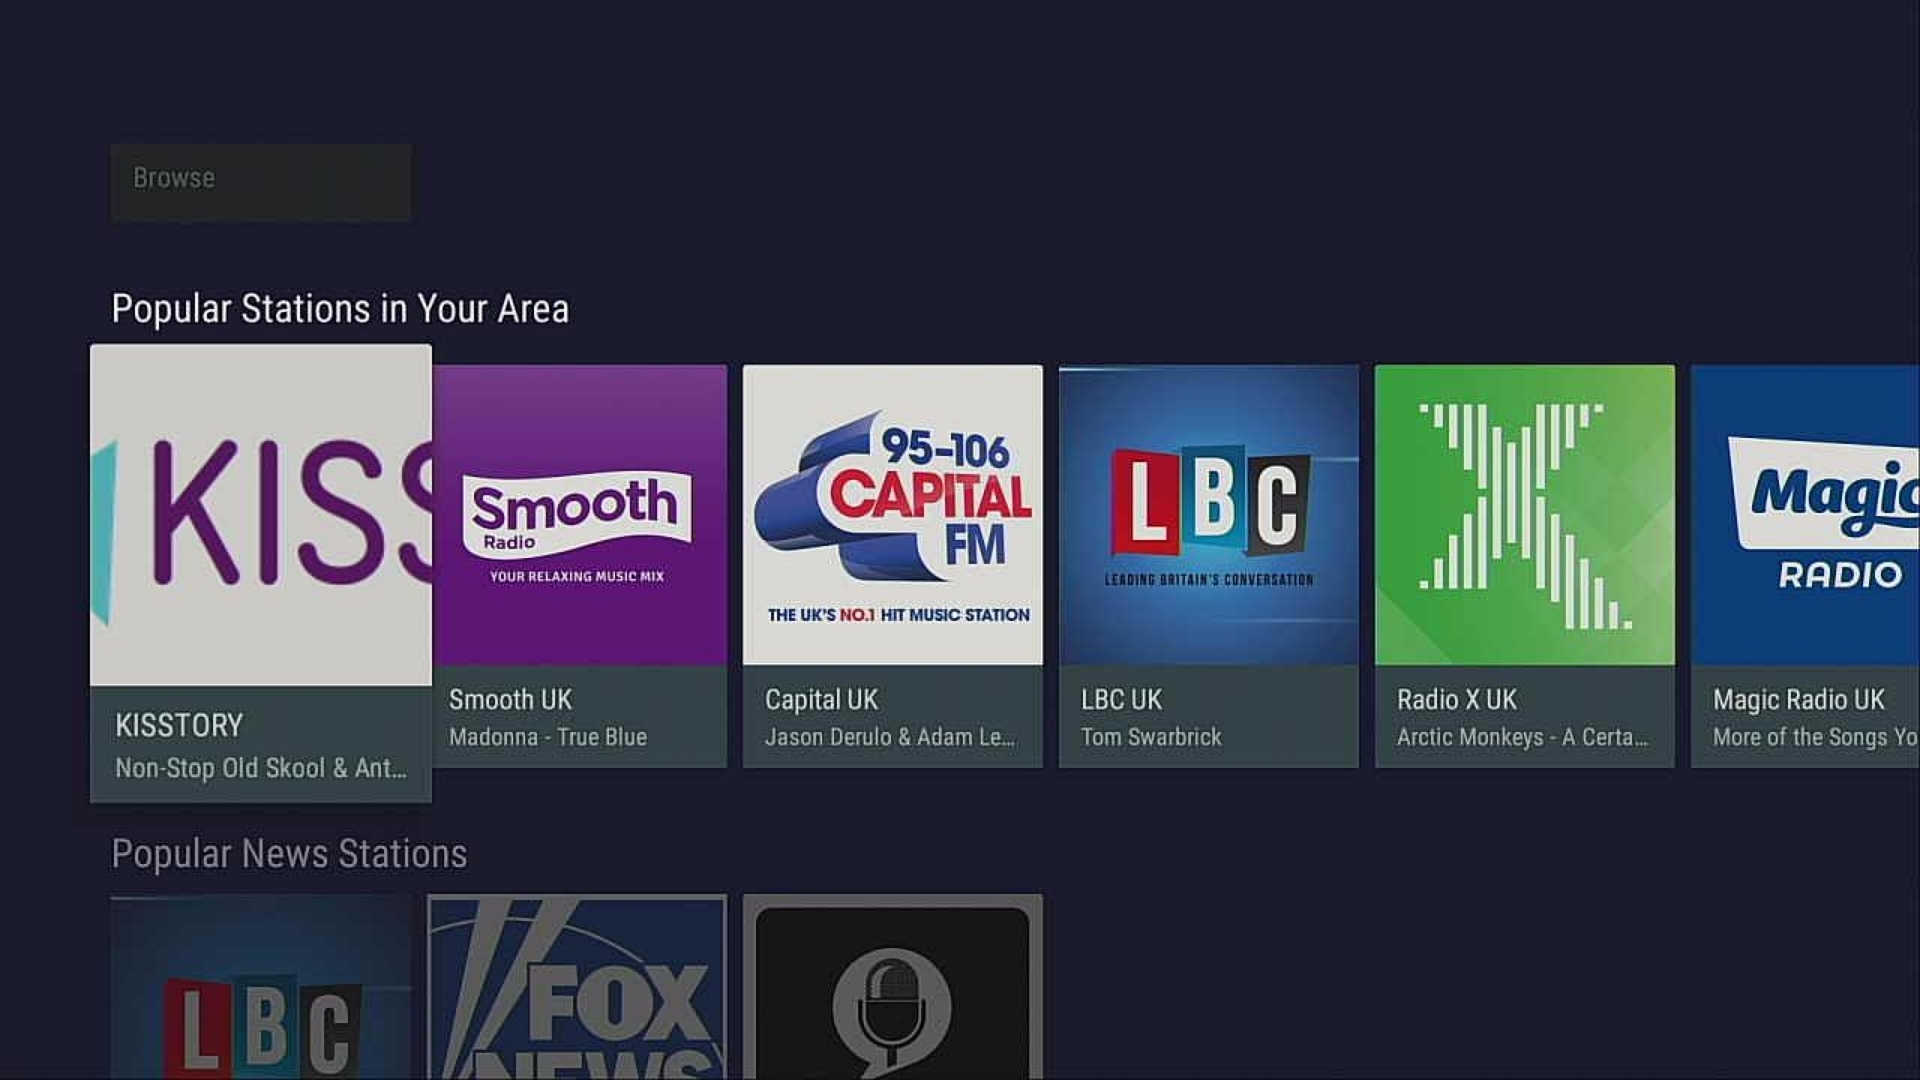Select the KISSTORY station logo

coord(261,515)
